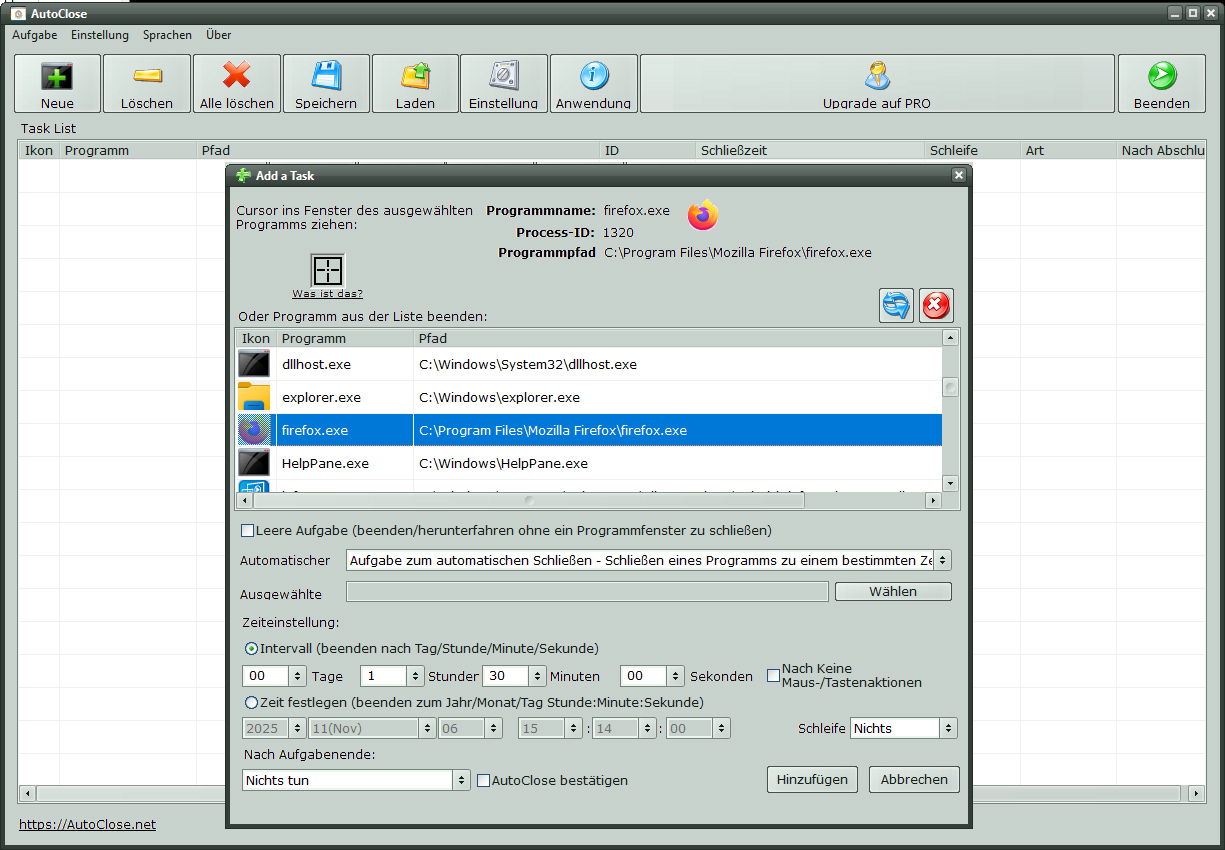
Task: Enable the Leere Aufgabe checkbox
Action: [248, 530]
